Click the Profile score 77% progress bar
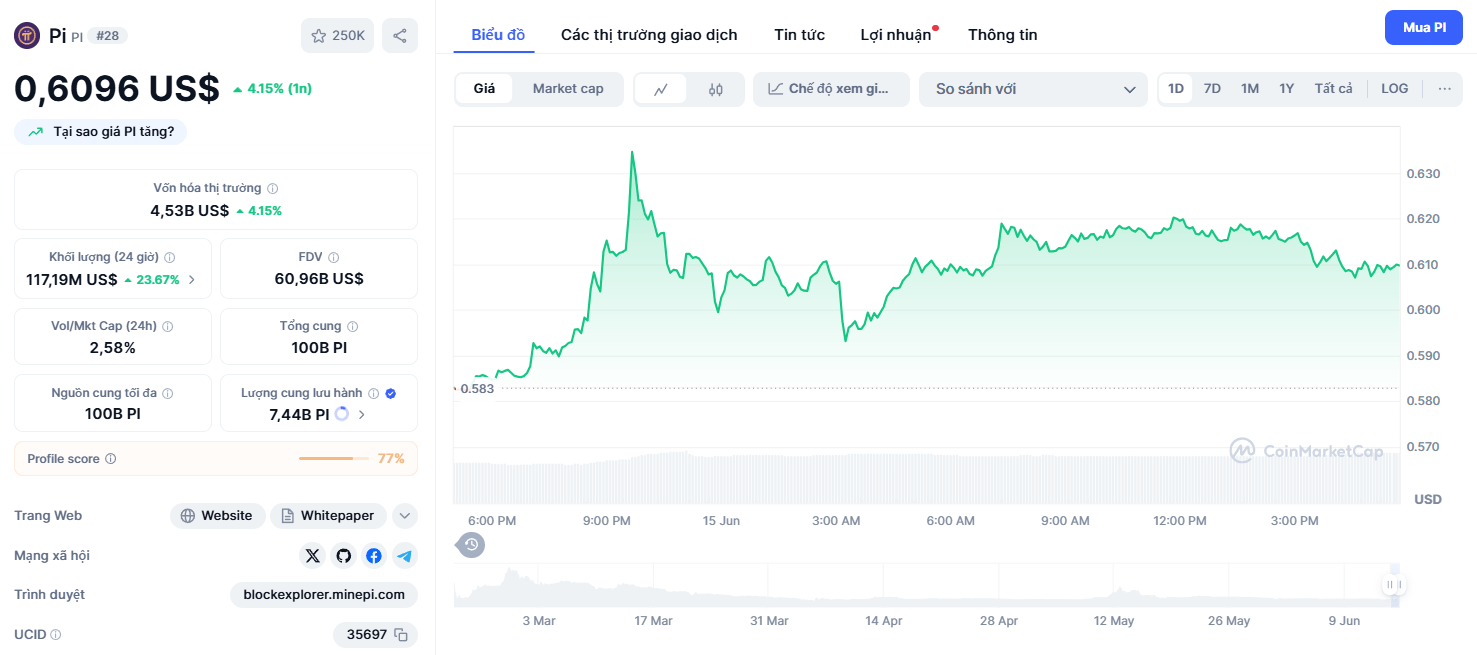This screenshot has width=1477, height=655. (x=333, y=459)
